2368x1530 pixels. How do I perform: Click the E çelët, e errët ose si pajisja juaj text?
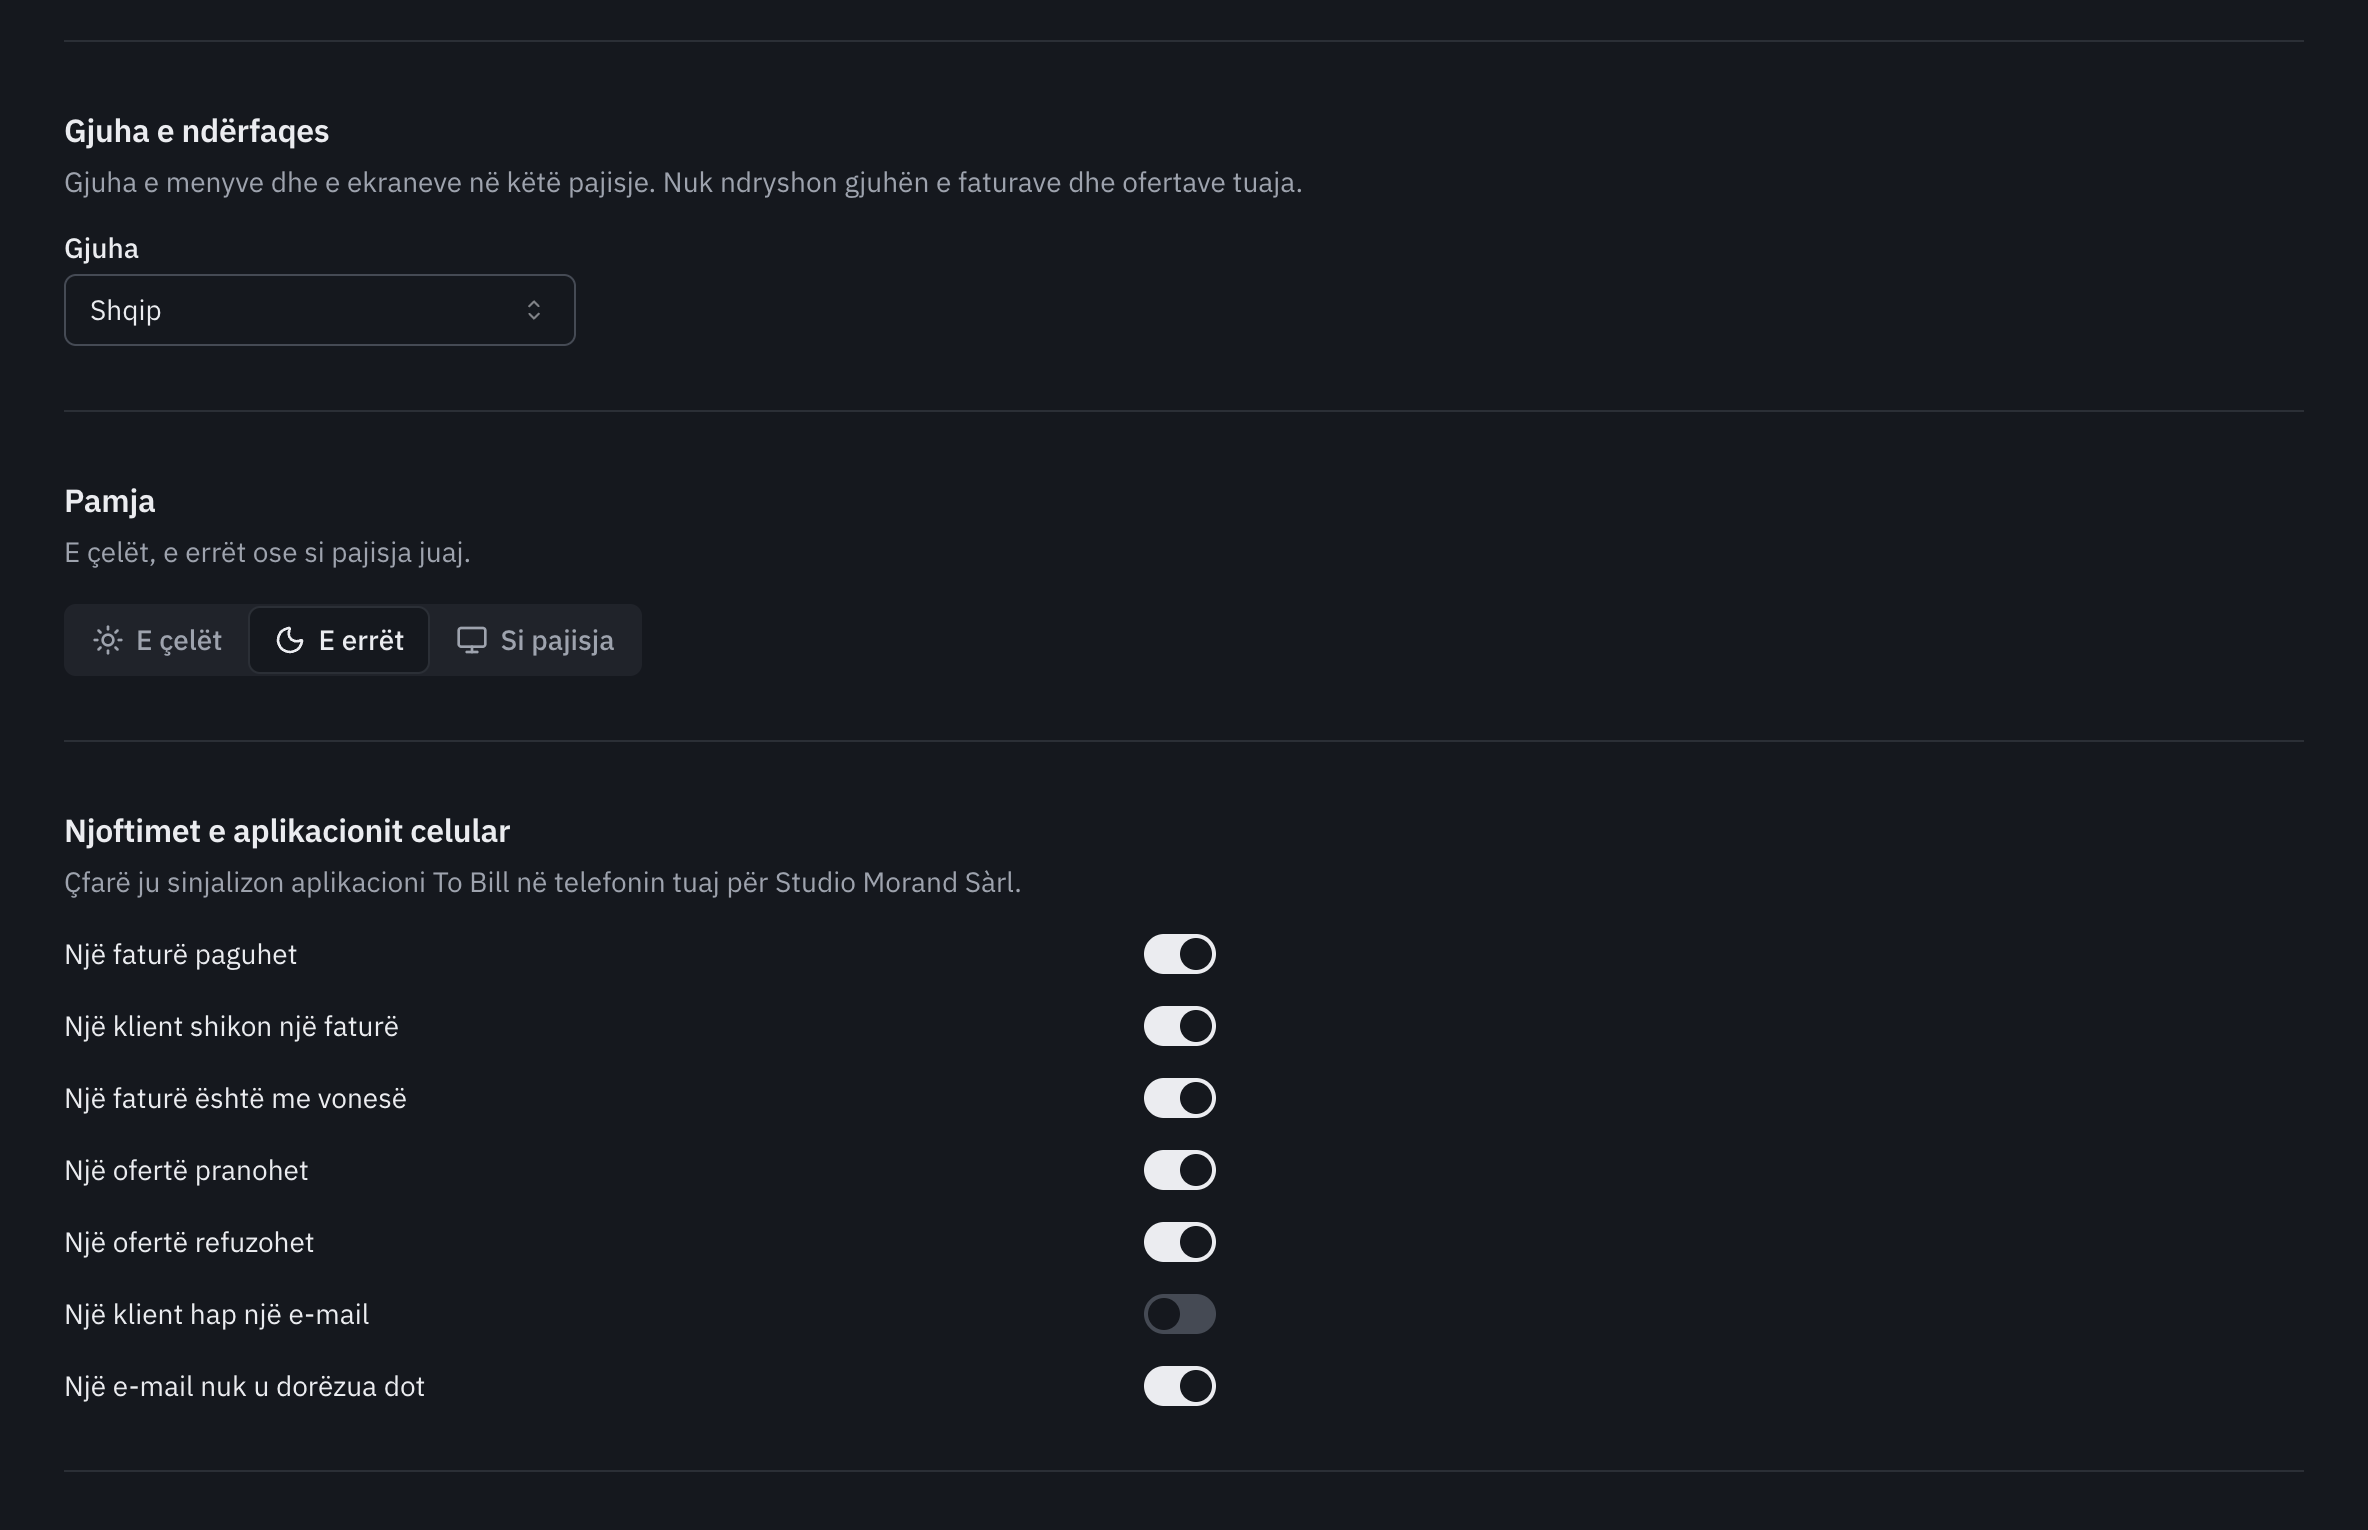268,553
